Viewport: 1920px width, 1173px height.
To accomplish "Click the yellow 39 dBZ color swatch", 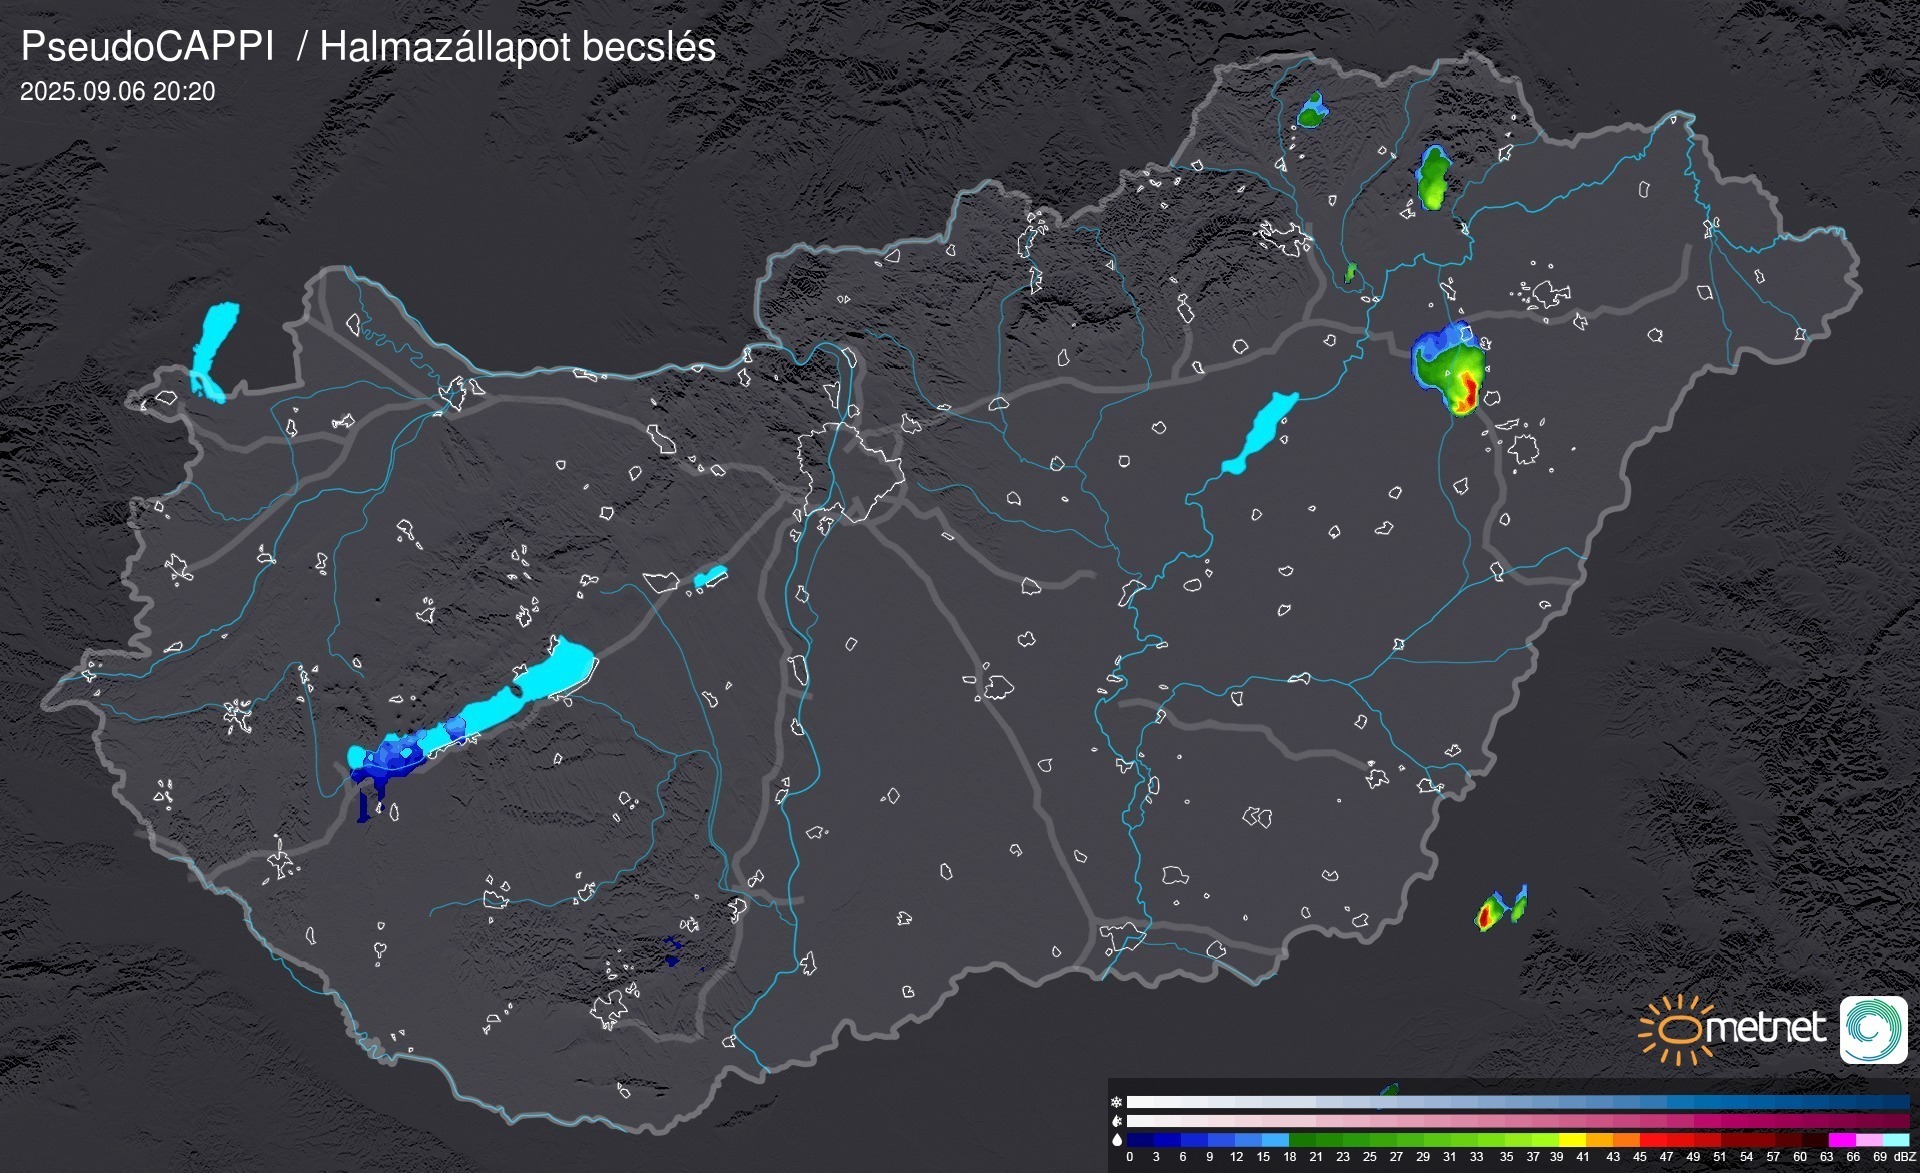I will click(1571, 1139).
